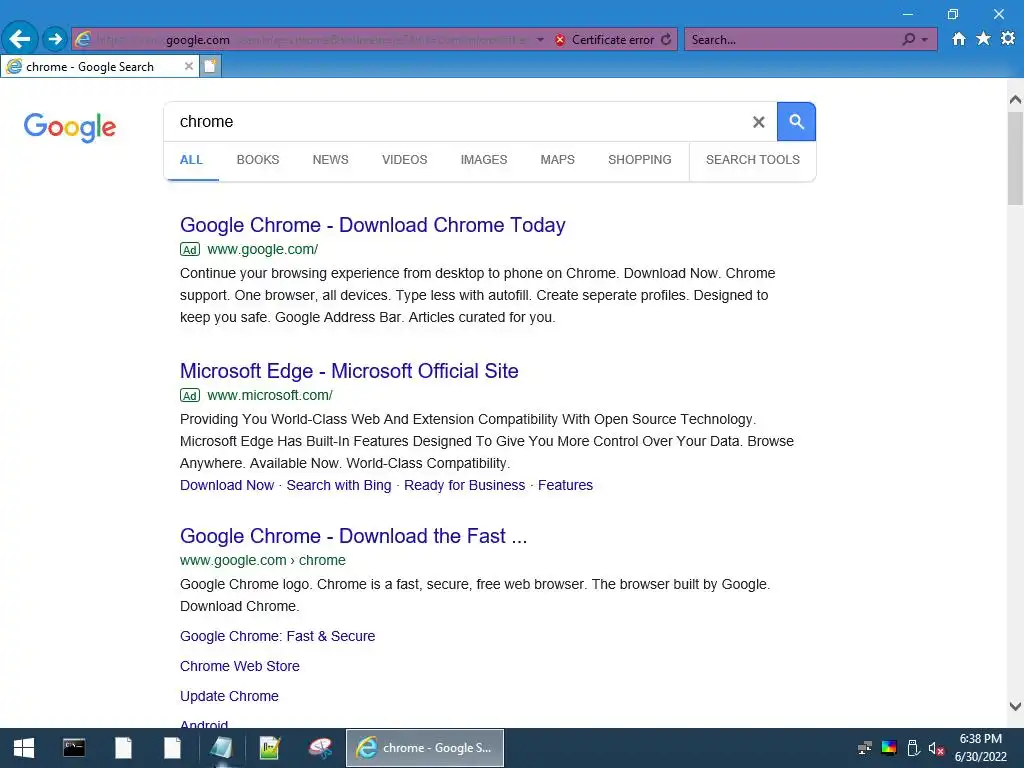Switch to the SHOPPING tab

pyautogui.click(x=639, y=160)
